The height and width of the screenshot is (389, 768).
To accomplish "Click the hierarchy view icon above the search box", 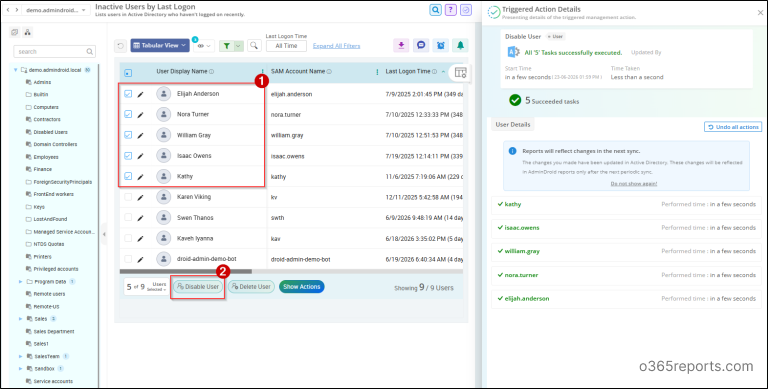I will pyautogui.click(x=27, y=32).
